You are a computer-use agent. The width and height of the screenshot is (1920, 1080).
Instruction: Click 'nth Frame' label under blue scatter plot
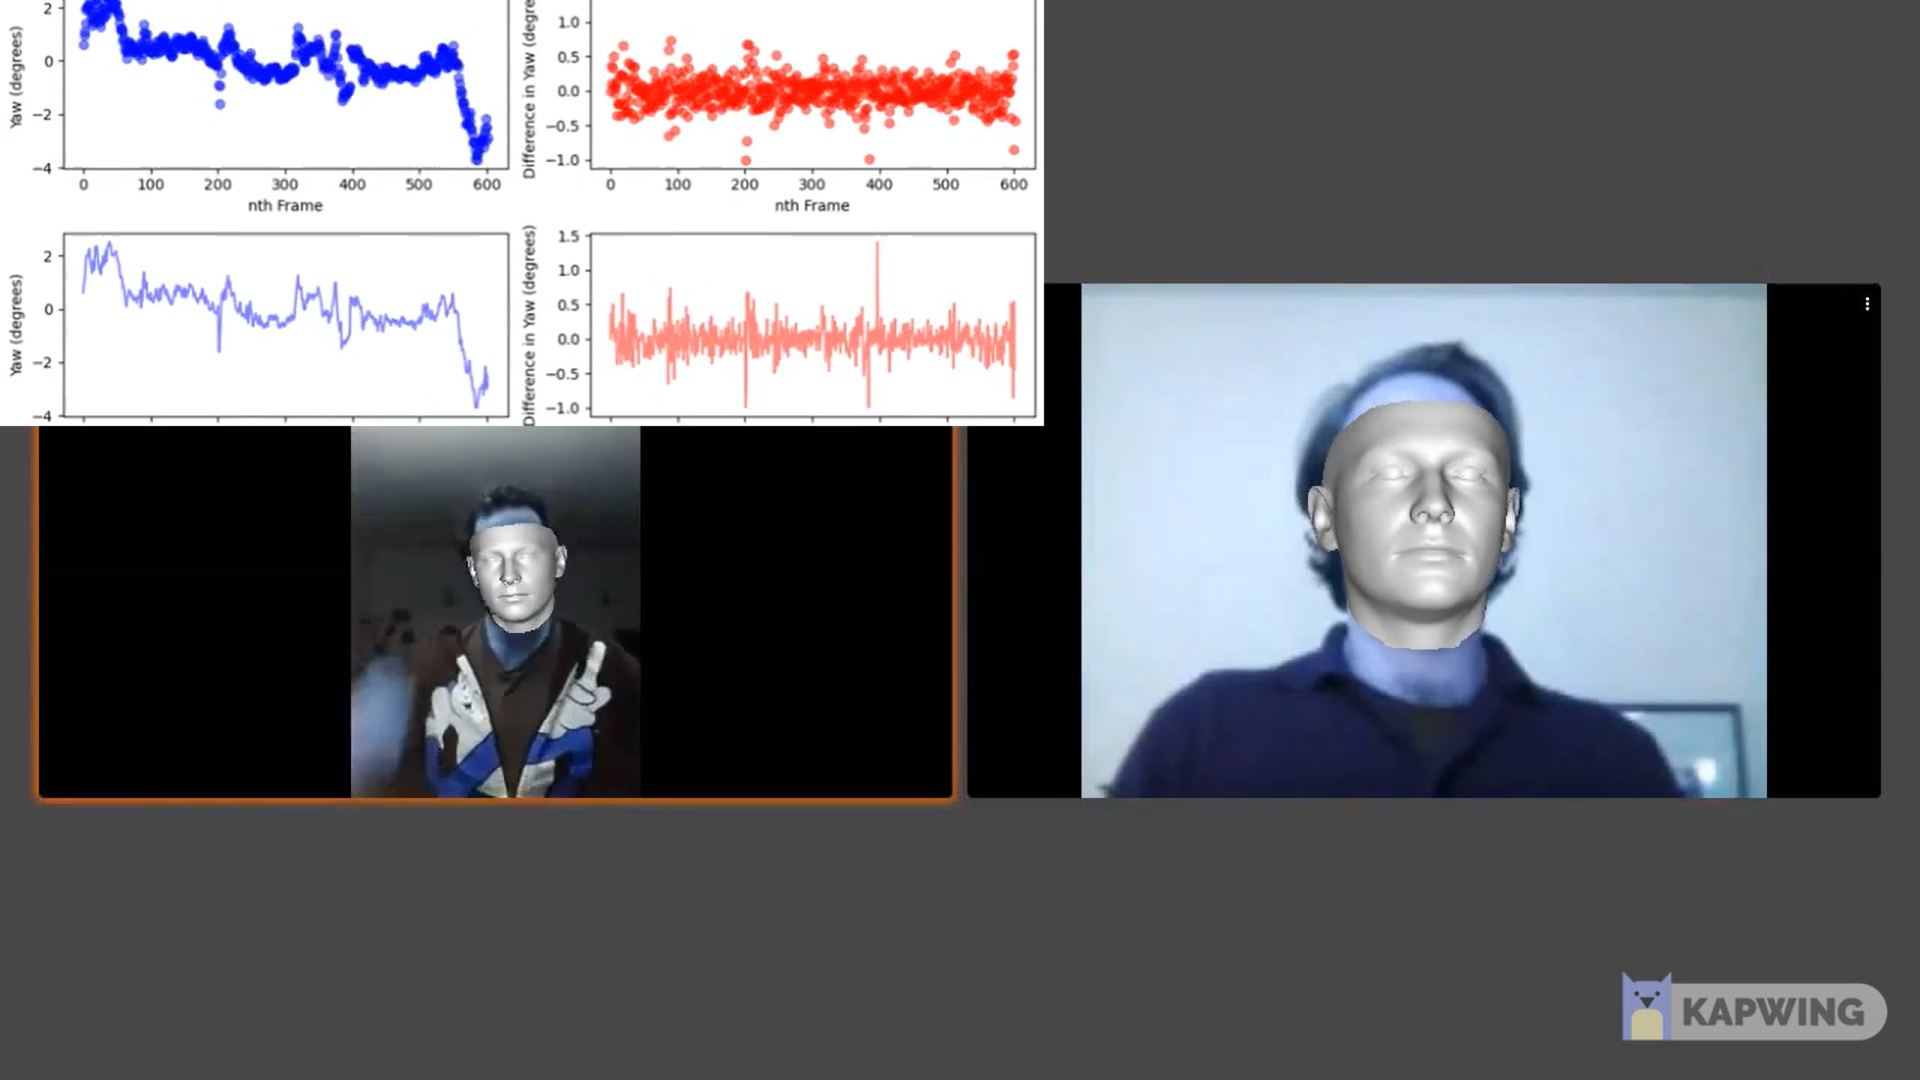[x=285, y=205]
